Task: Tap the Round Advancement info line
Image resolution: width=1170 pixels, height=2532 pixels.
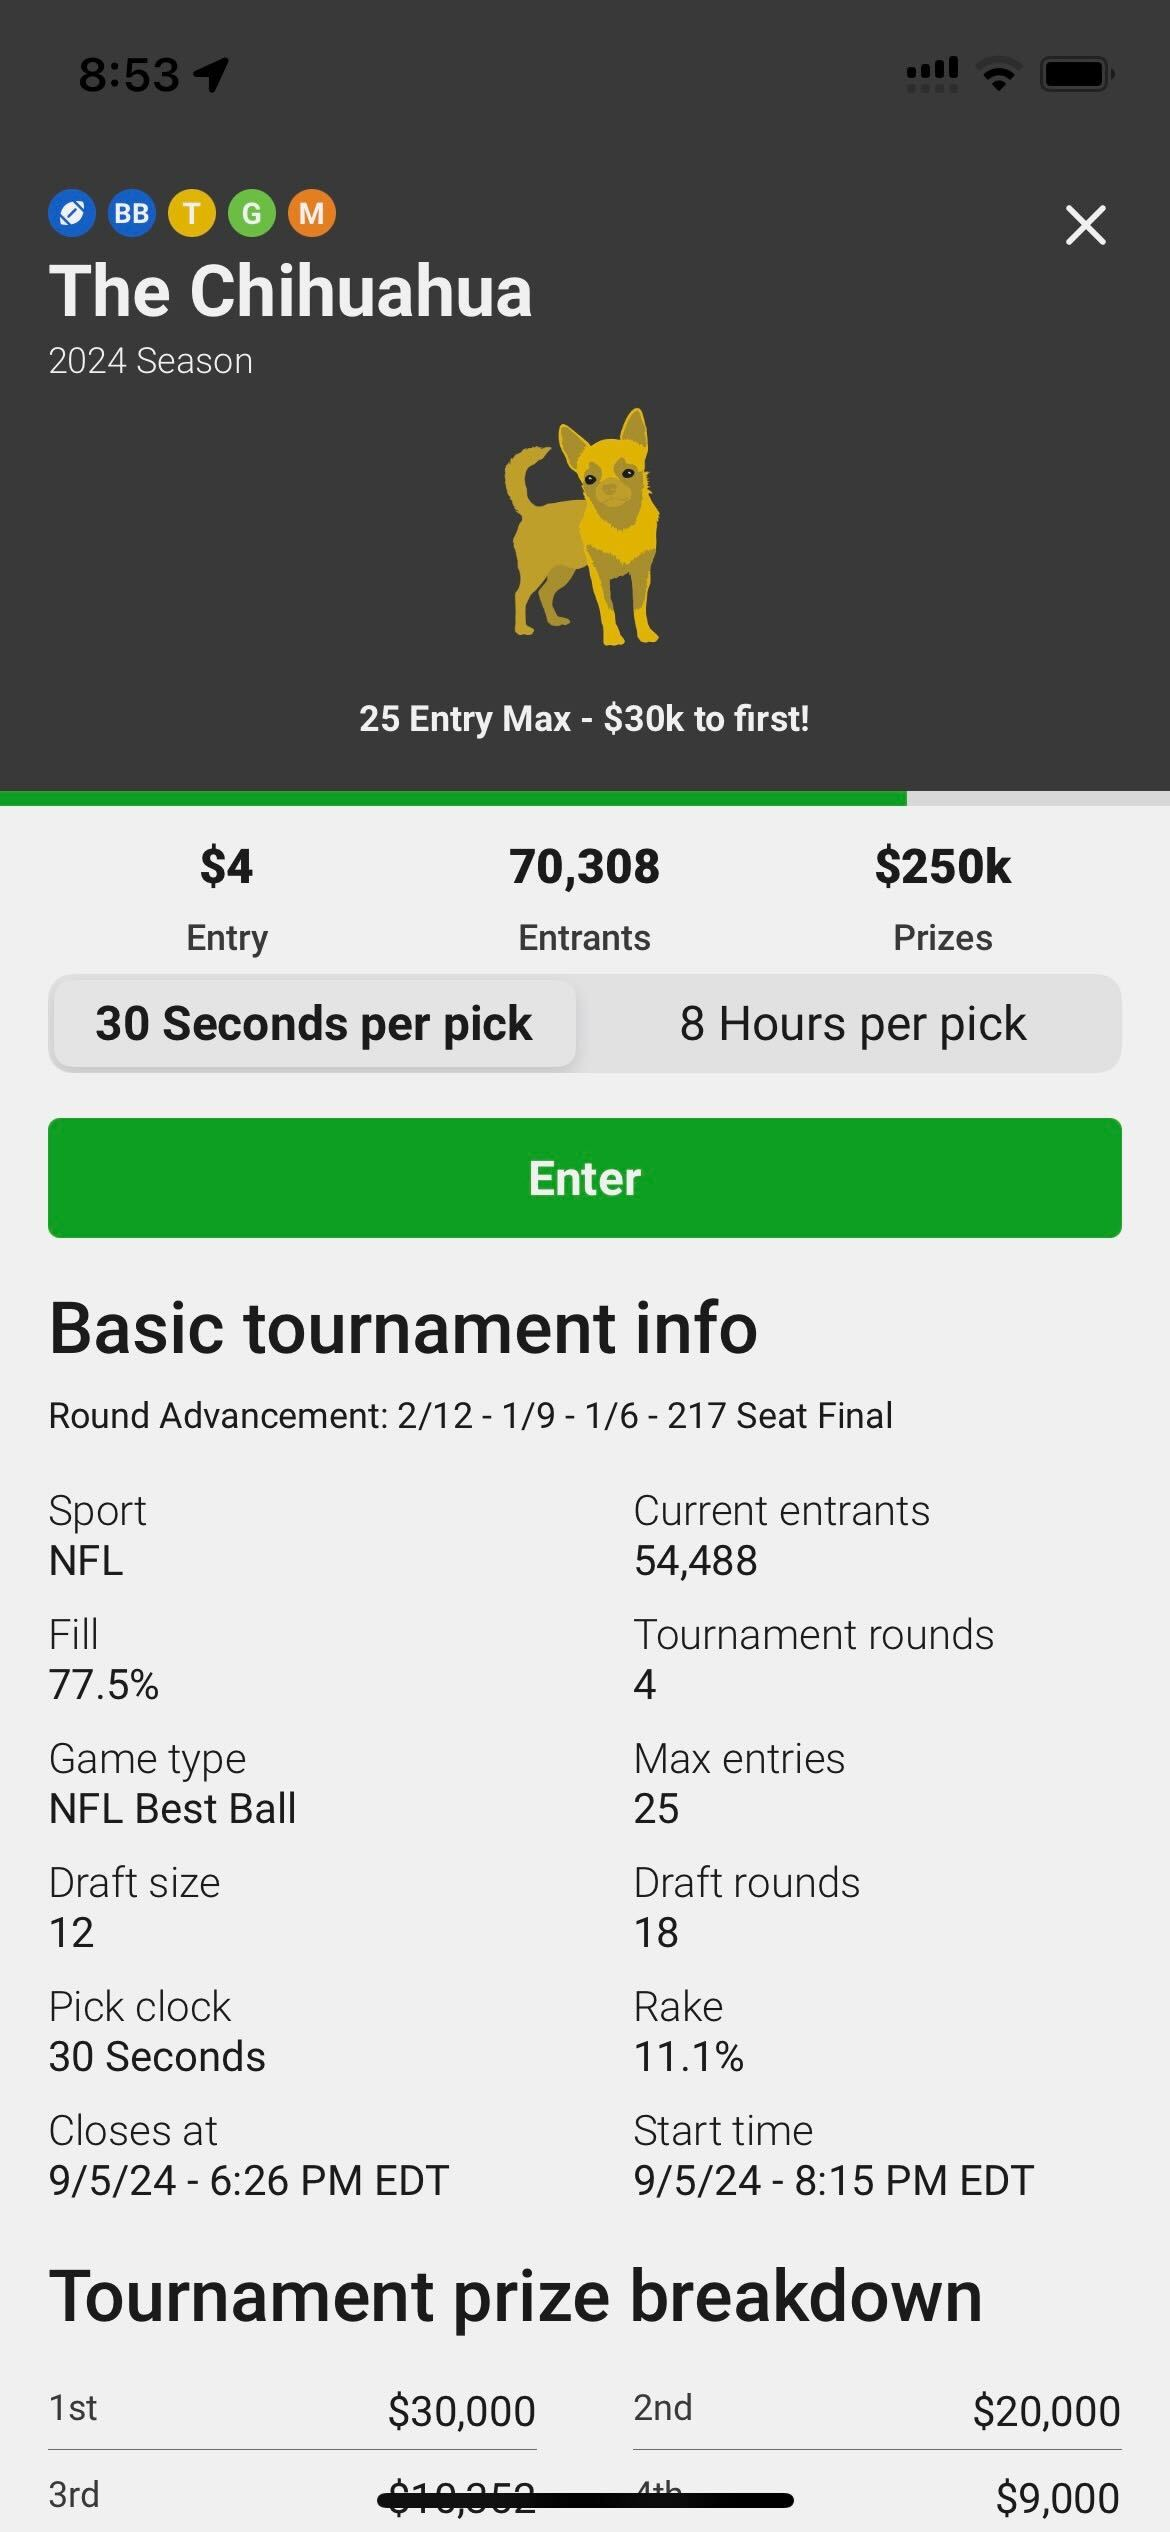Action: 470,1415
